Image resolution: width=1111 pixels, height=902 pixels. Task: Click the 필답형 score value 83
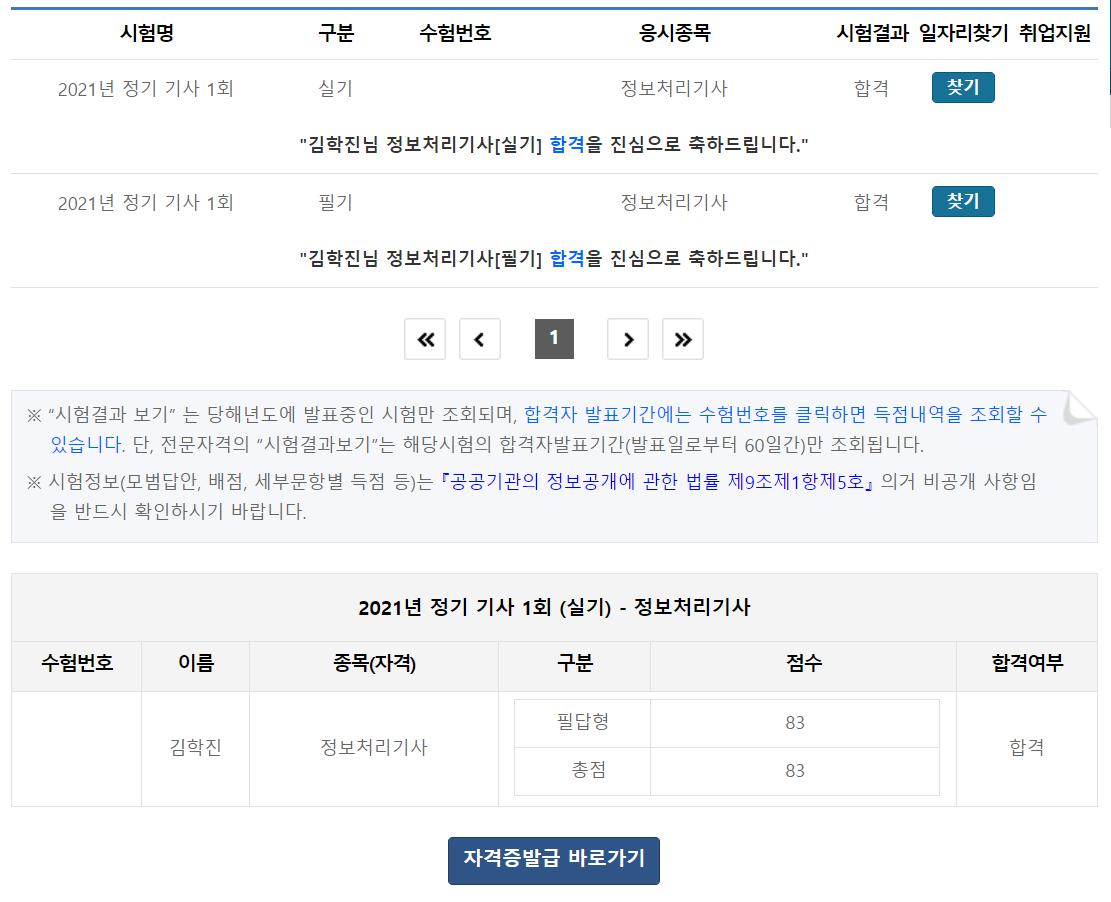click(795, 723)
